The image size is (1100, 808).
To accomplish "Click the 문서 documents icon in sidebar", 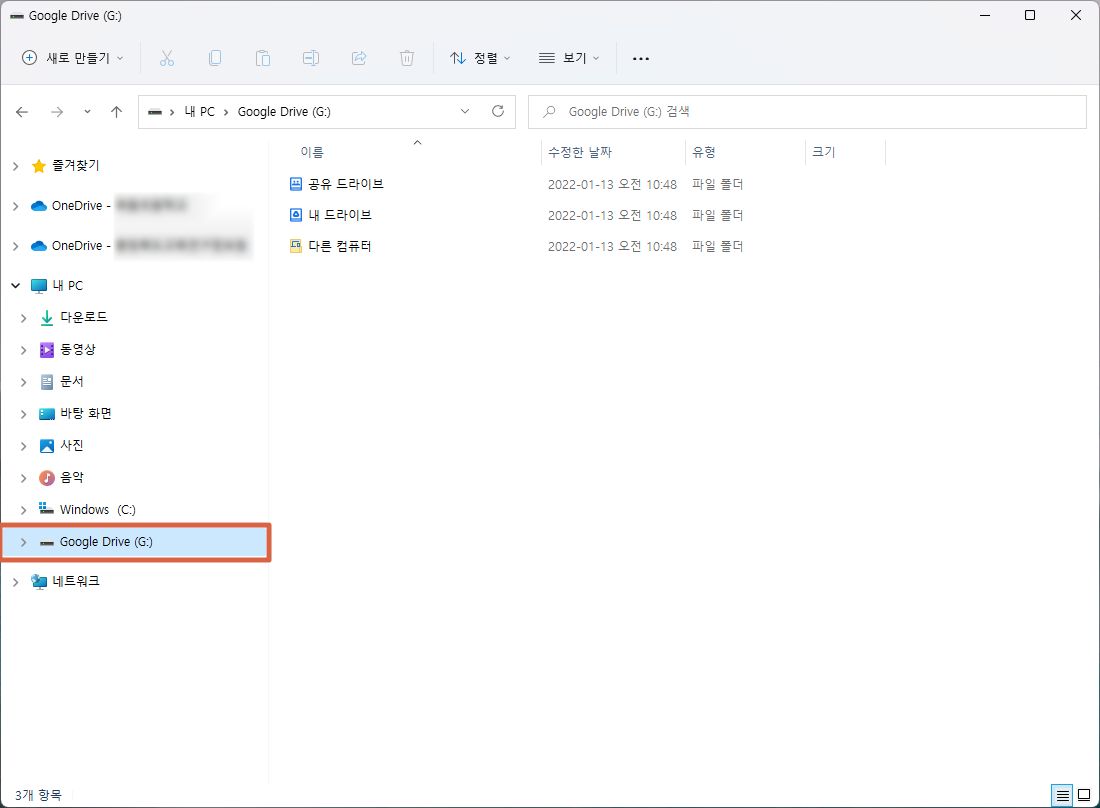I will (46, 382).
